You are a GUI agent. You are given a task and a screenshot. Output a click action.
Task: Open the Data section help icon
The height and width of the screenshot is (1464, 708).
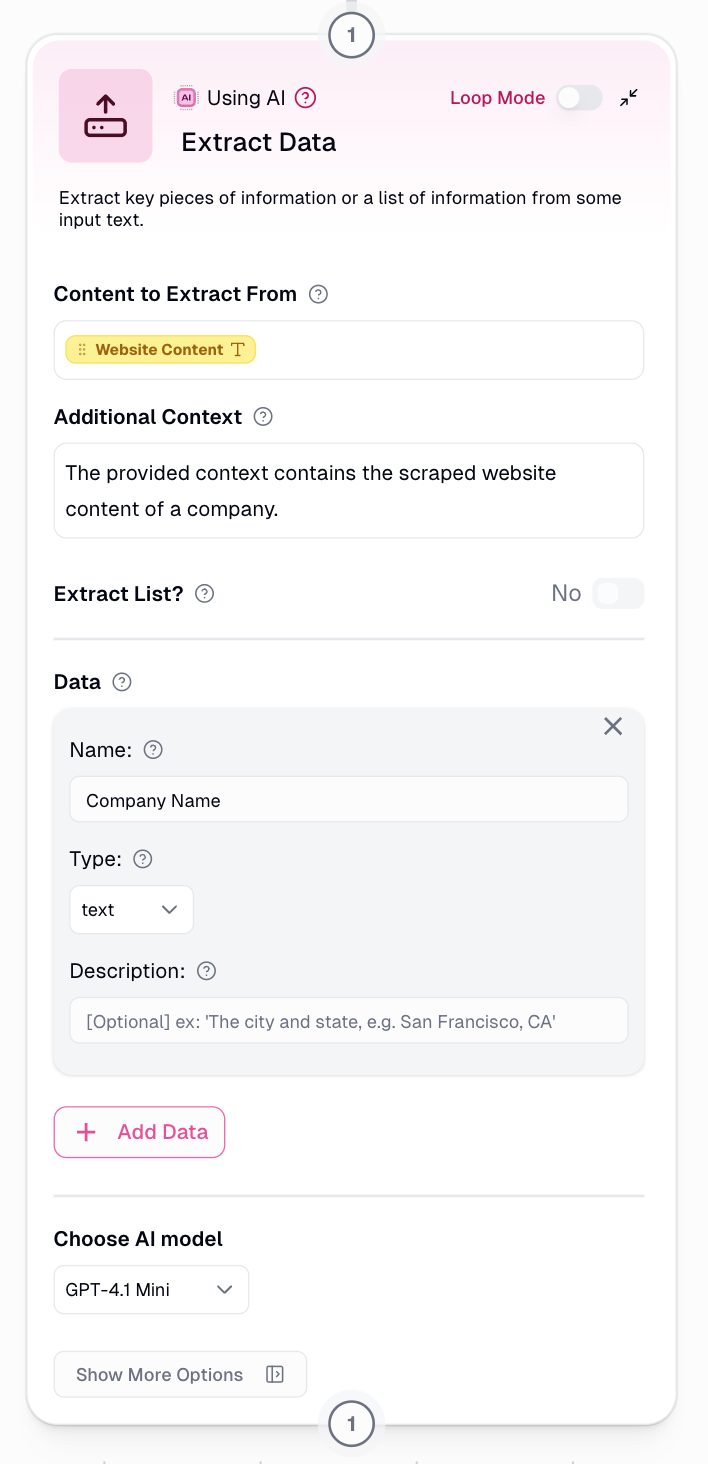(x=122, y=682)
